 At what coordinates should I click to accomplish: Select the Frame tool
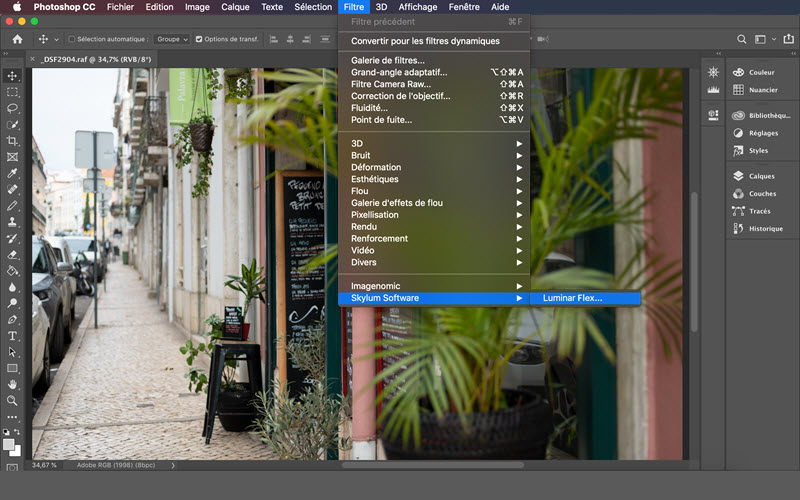[12, 157]
